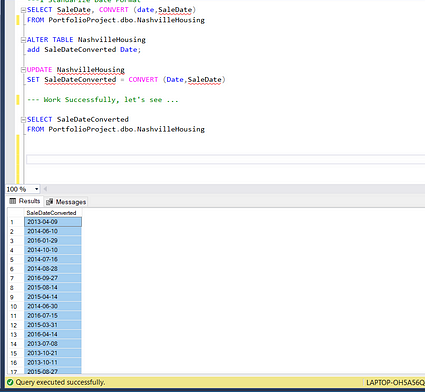
Task: Click 'add SaleDateConverted Date;' line in editor
Action: point(84,50)
